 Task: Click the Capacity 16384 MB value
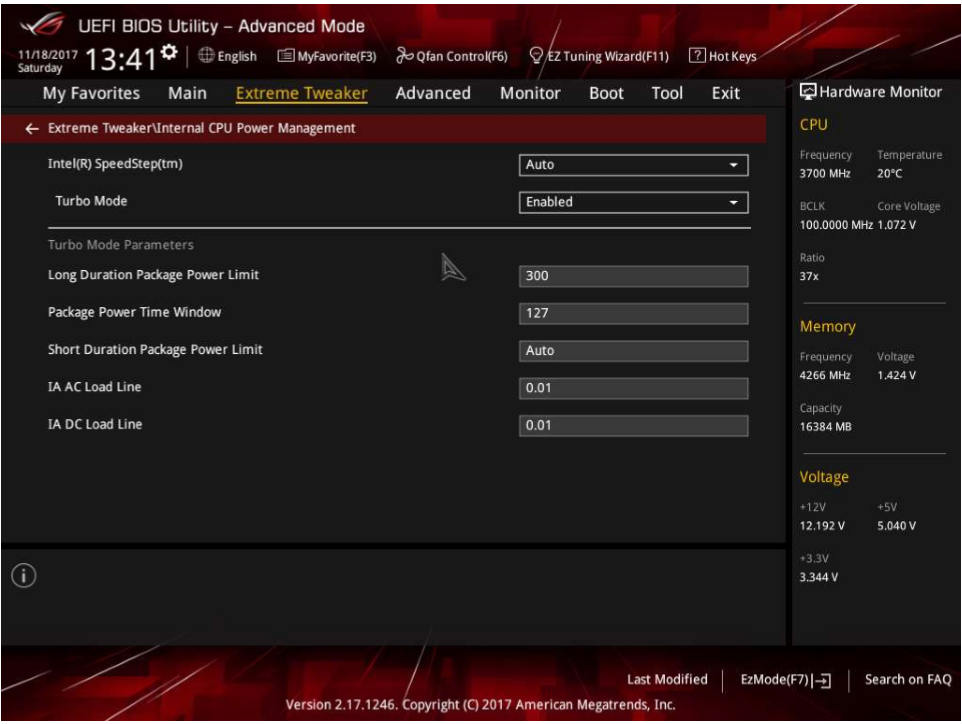pos(825,427)
